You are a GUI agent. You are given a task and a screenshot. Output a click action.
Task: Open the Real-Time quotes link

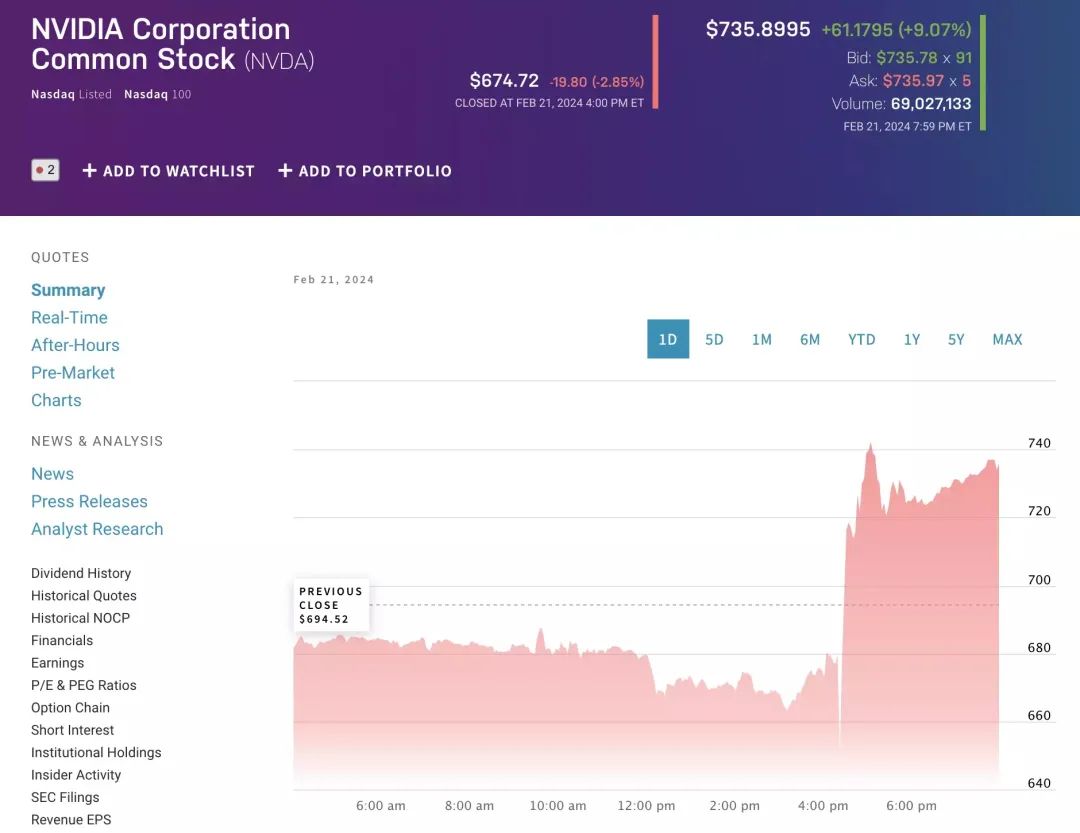(x=69, y=317)
